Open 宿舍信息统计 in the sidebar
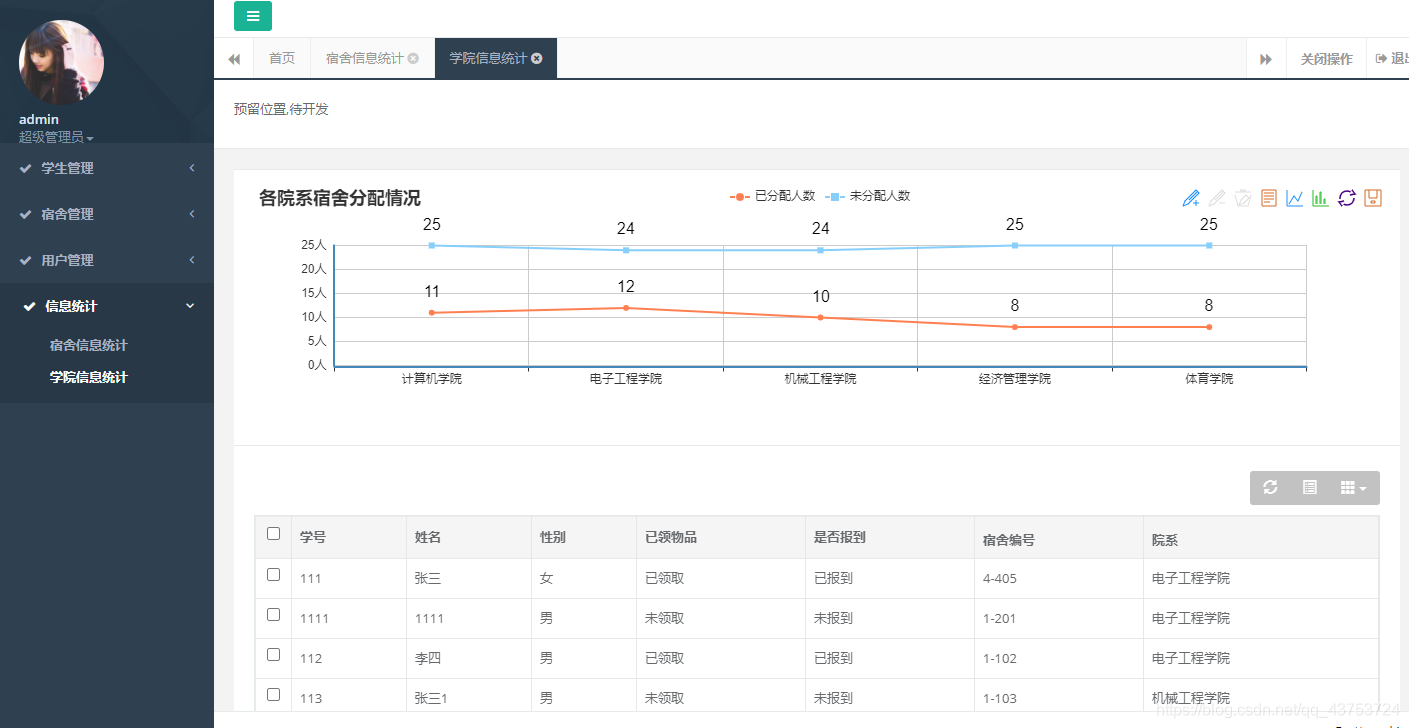Screen dimensions: 1409x728 (88, 345)
